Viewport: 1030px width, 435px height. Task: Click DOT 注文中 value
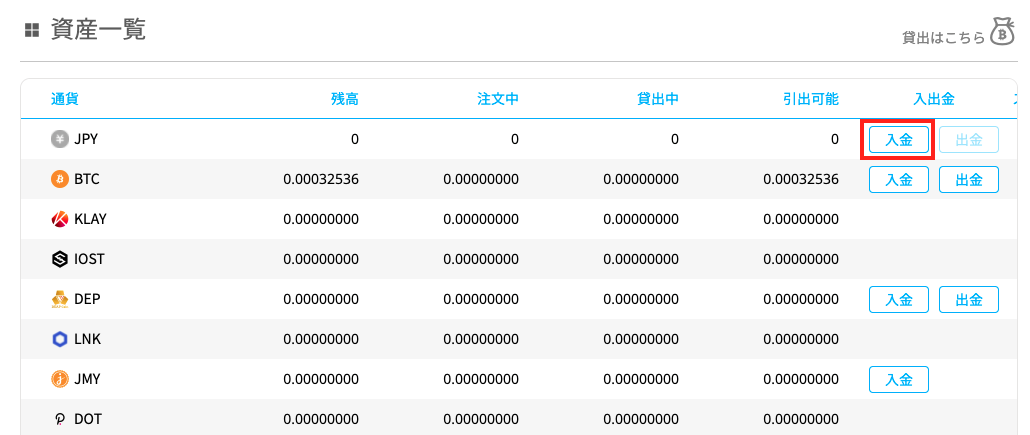(481, 419)
